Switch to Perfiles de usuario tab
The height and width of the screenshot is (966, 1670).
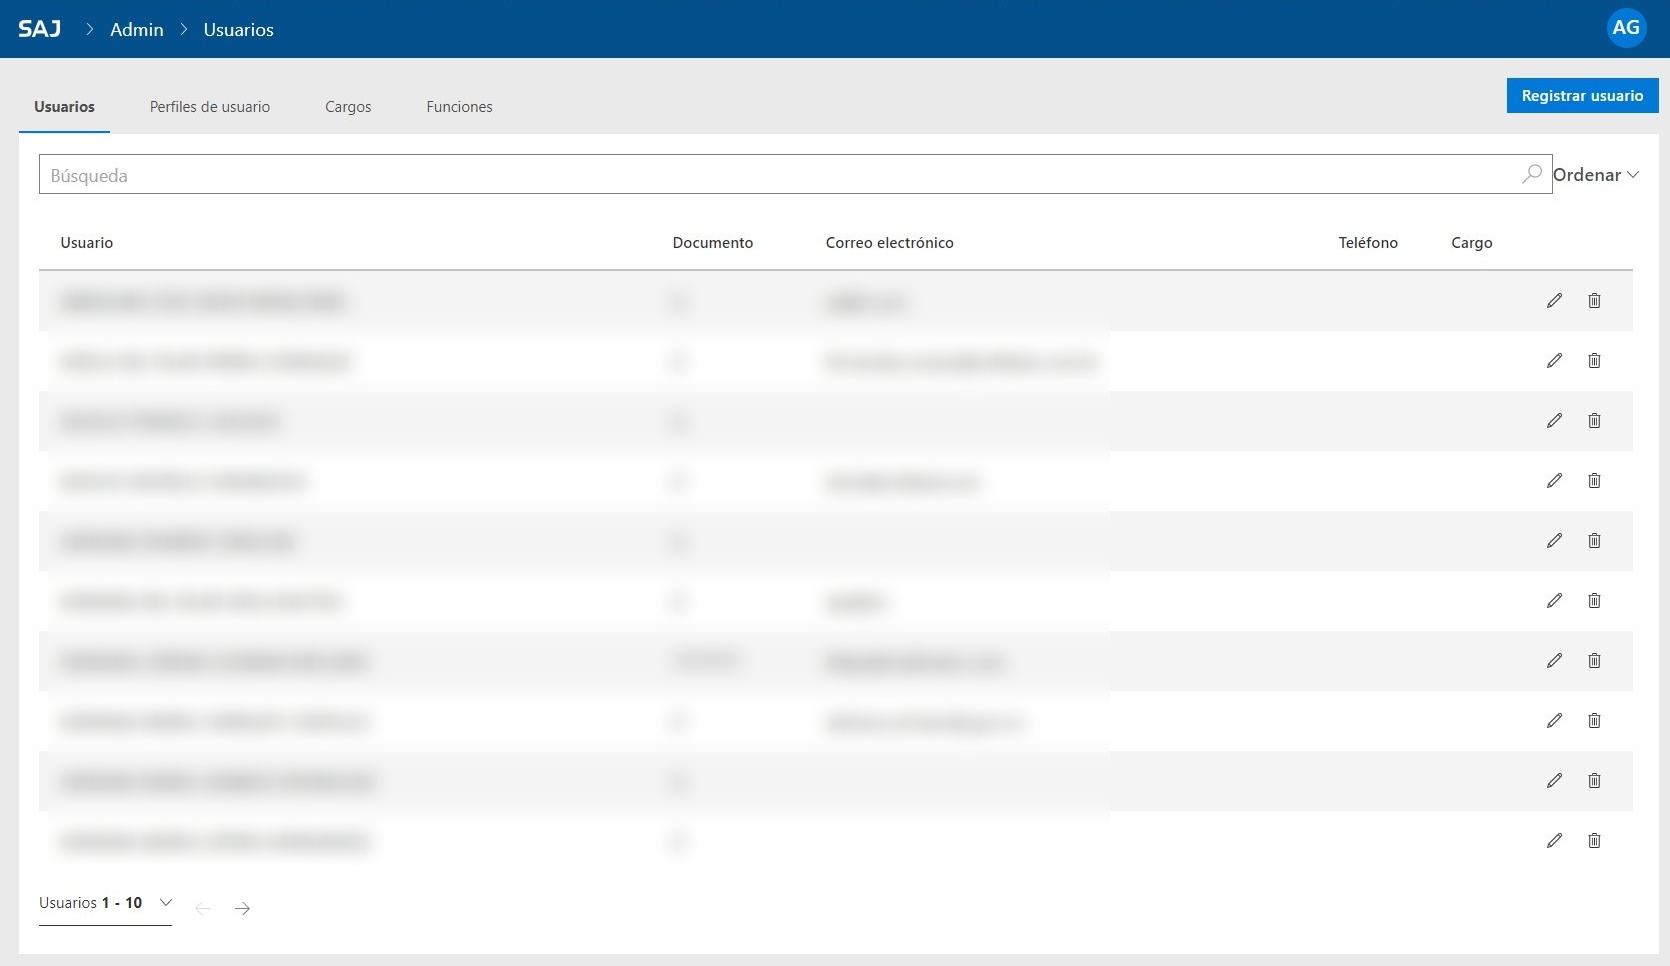[210, 107]
